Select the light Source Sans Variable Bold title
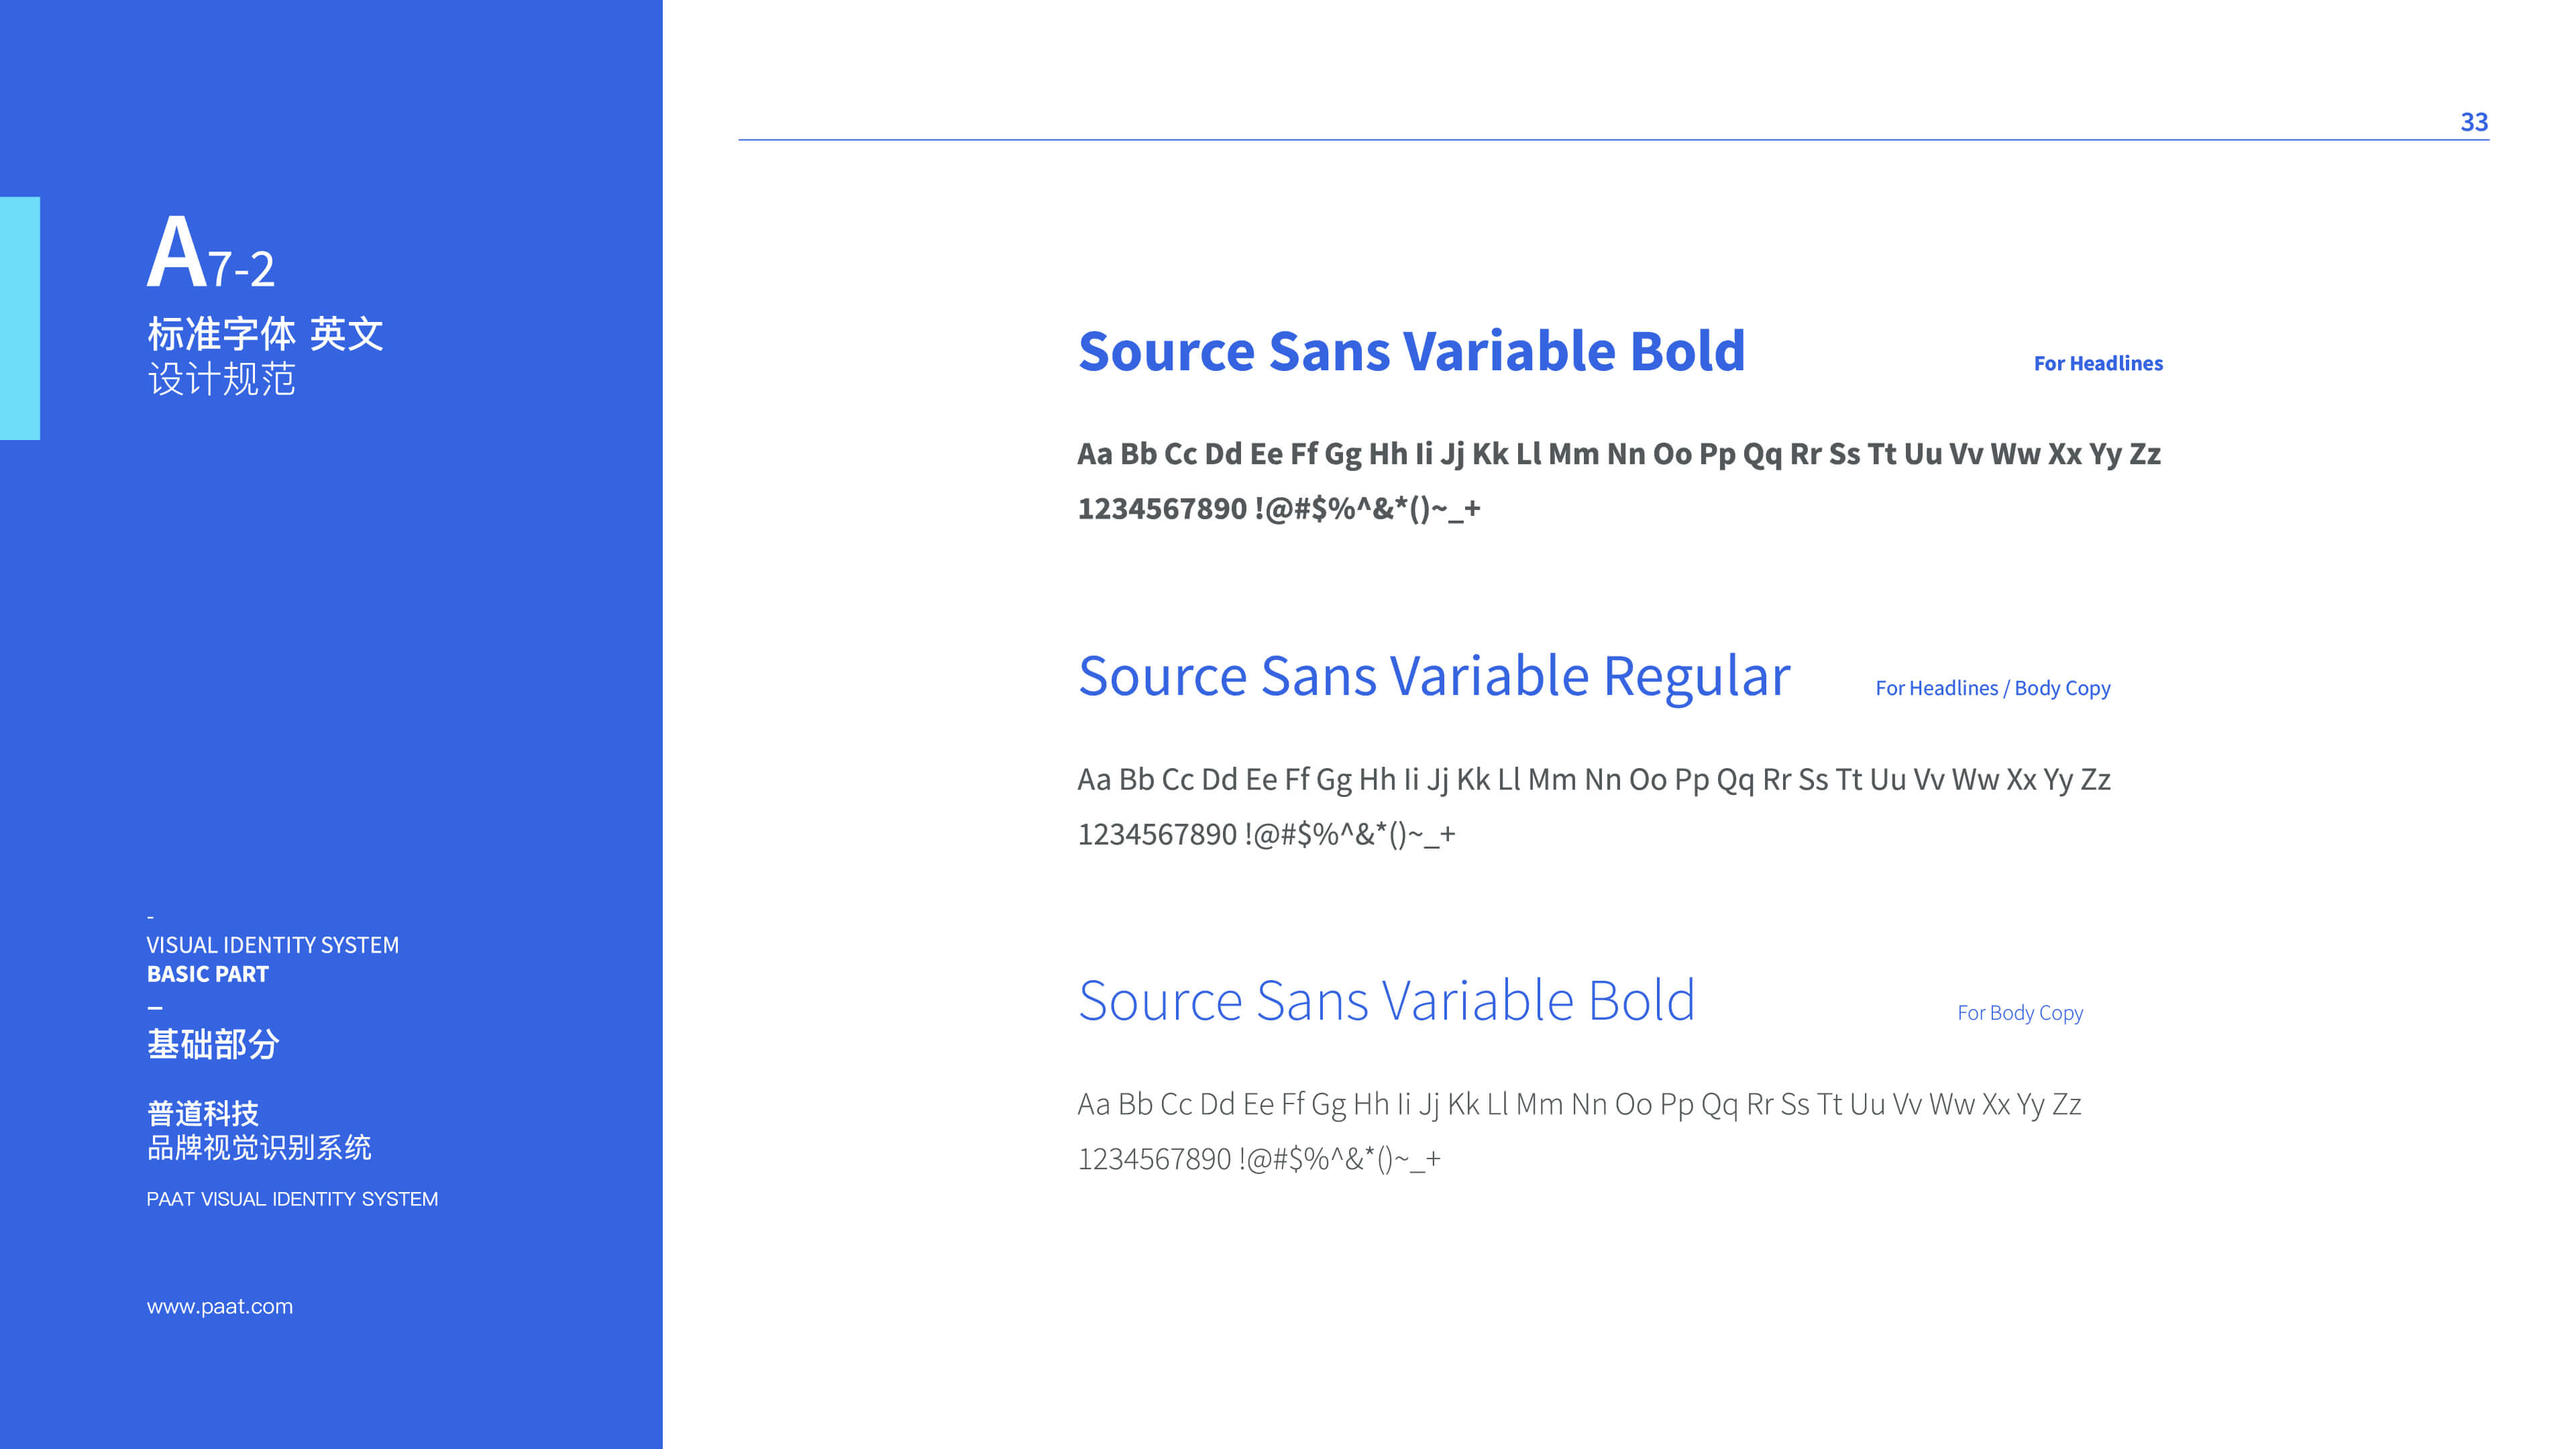 [1386, 1001]
